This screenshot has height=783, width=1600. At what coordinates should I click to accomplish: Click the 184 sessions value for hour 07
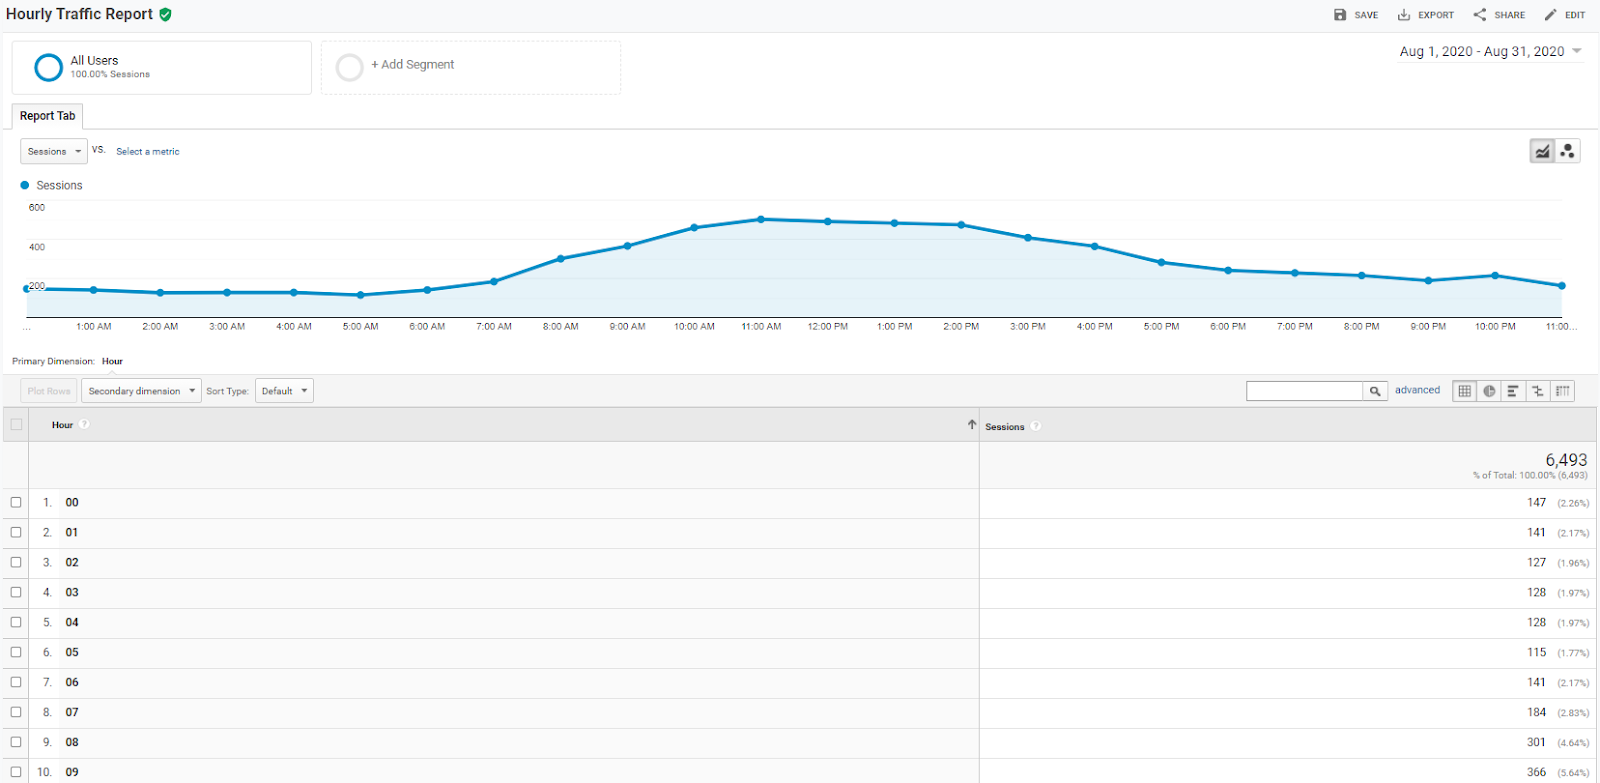click(1536, 712)
